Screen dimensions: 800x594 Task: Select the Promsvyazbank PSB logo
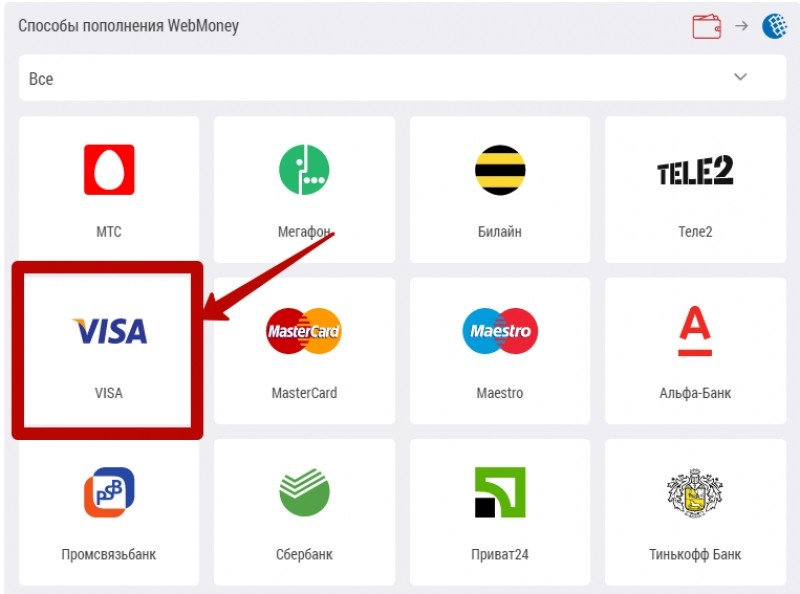click(109, 492)
